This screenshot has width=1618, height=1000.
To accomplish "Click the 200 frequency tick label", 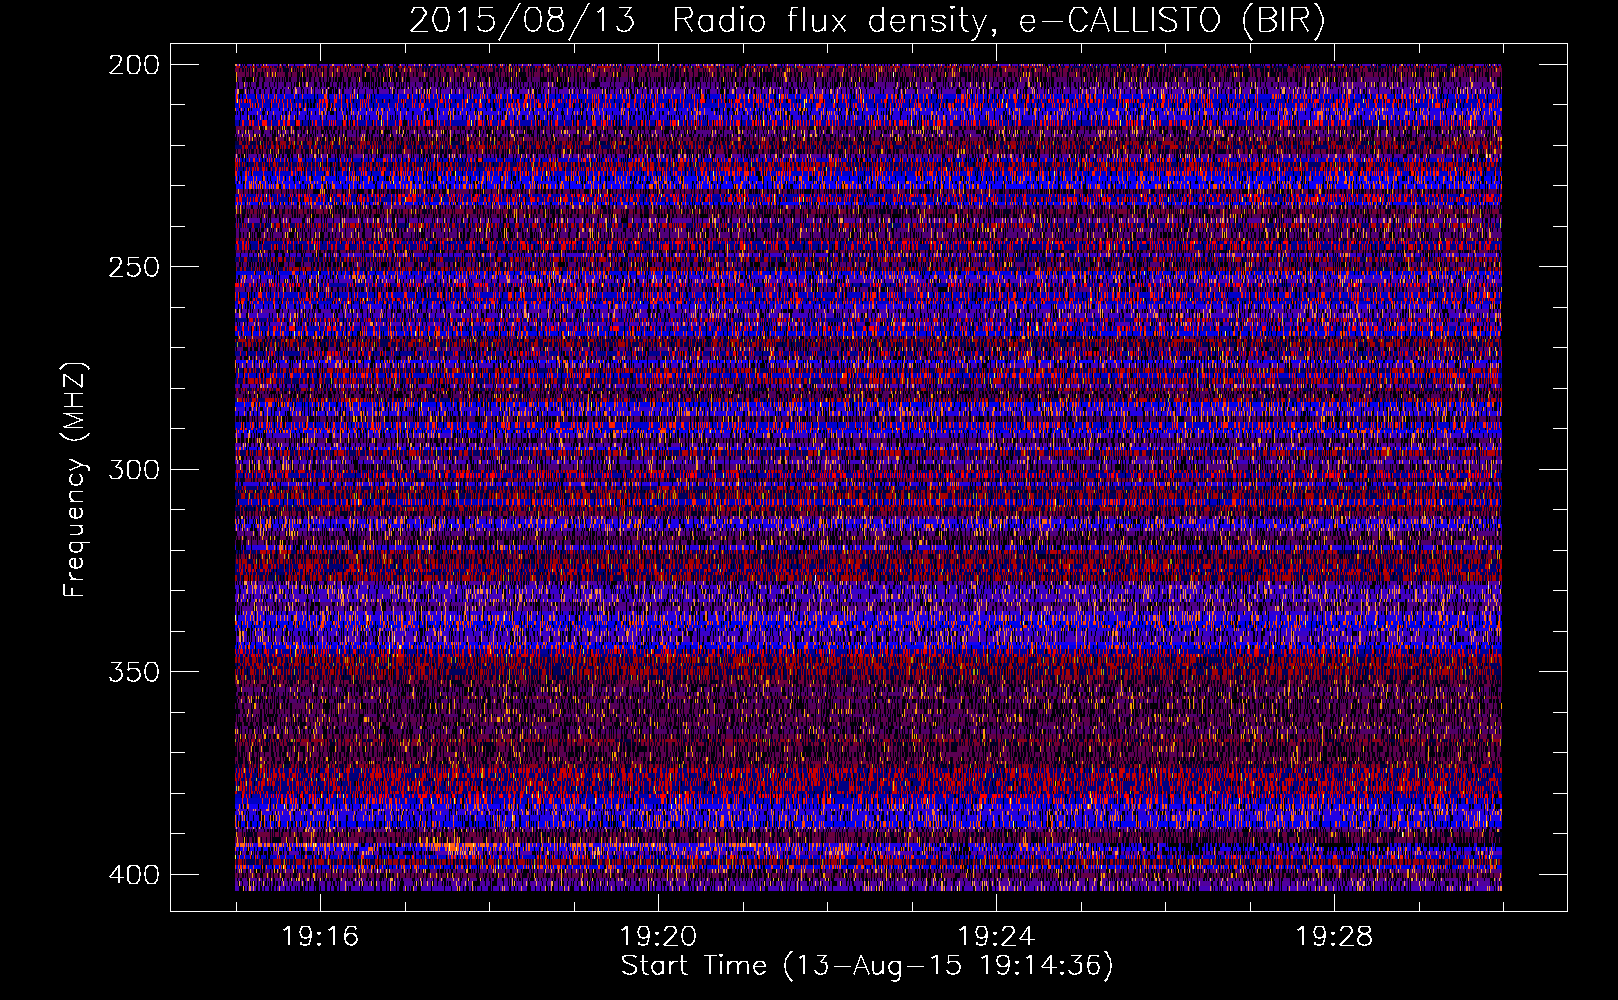I will click(133, 64).
